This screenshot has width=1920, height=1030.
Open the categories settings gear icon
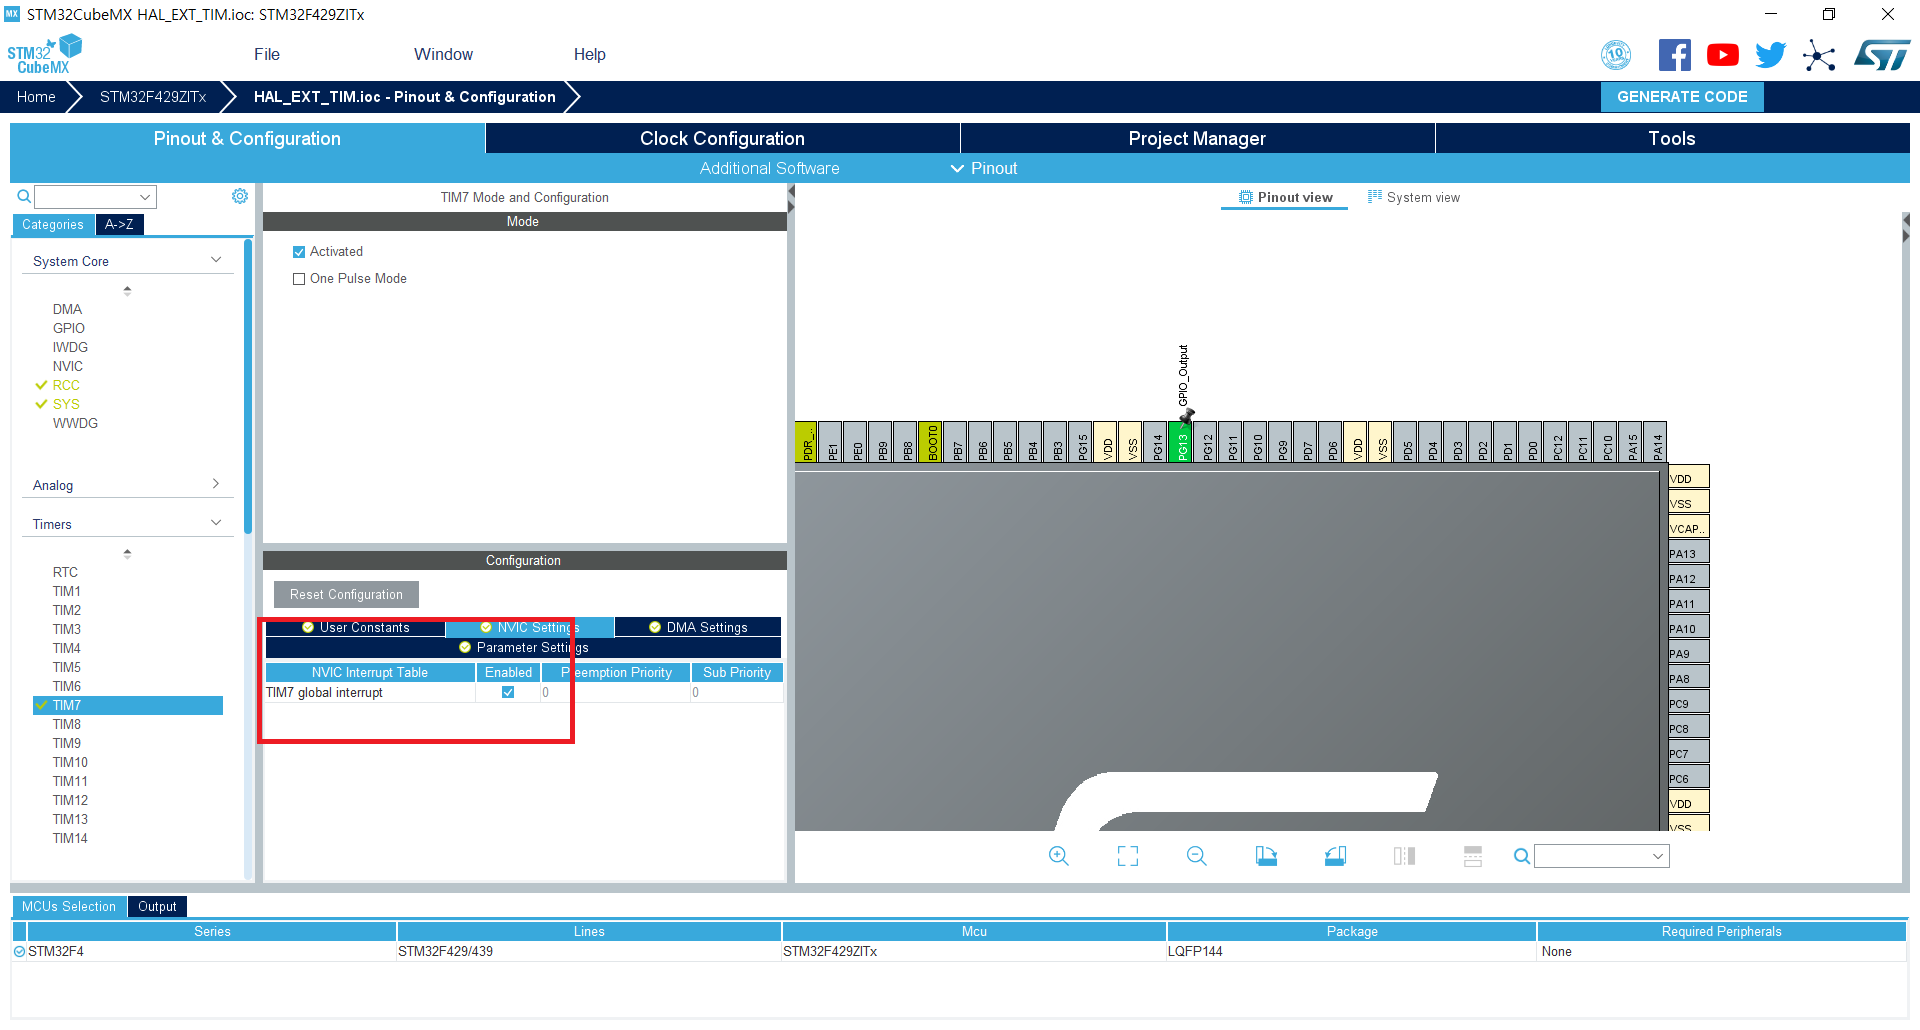pos(240,196)
